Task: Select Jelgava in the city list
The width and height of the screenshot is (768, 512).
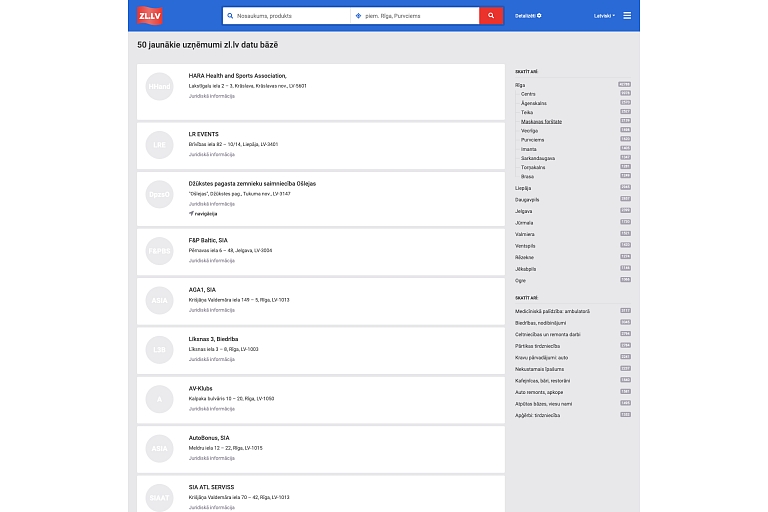Action: (523, 211)
